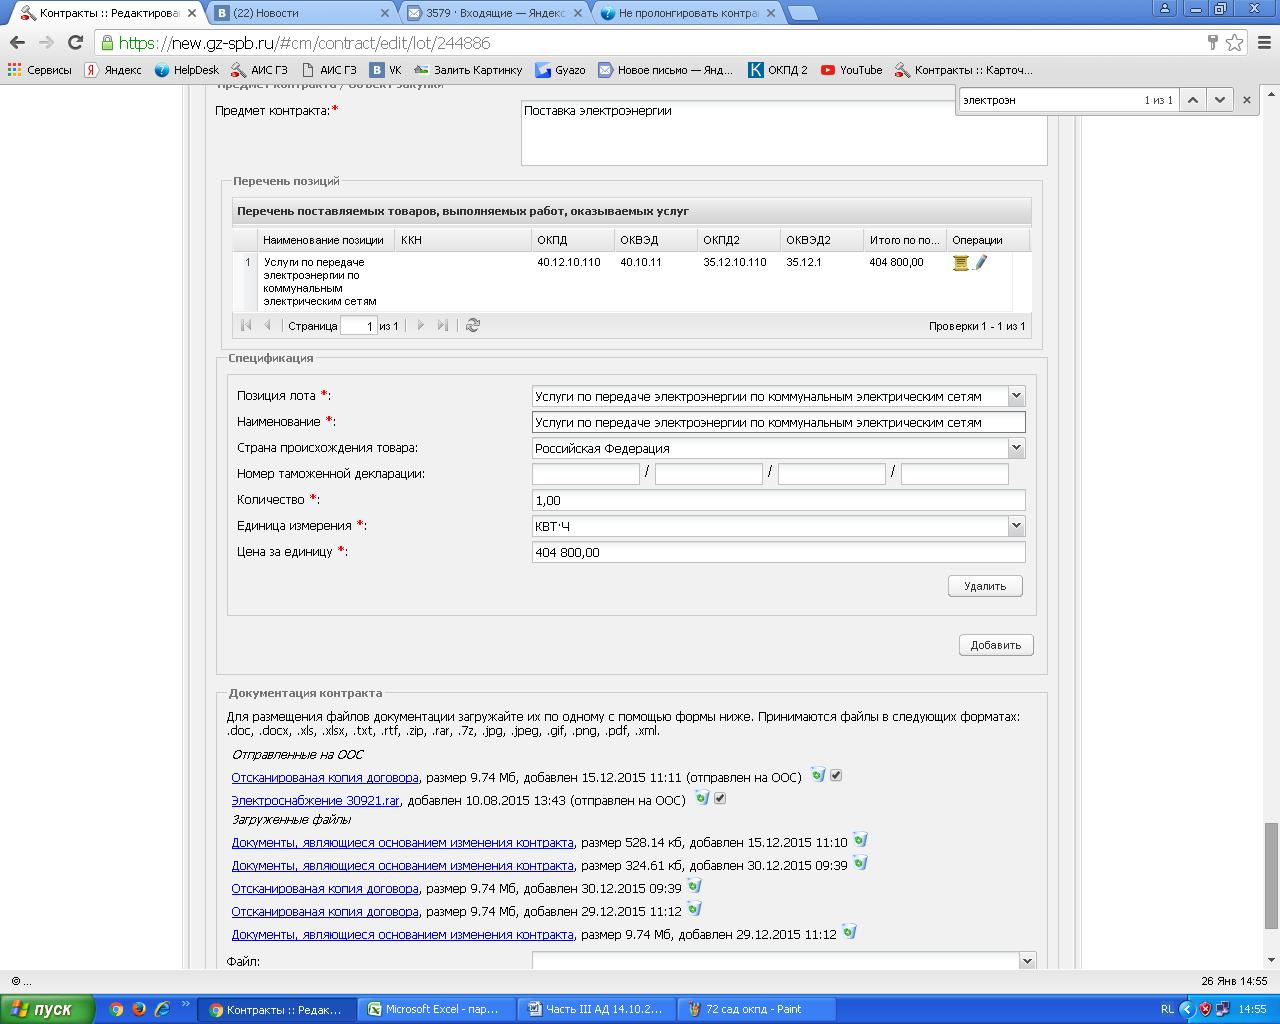Toggle checkbox for Электроснабжение 30921.rar
This screenshot has width=1280, height=1024.
[x=720, y=798]
